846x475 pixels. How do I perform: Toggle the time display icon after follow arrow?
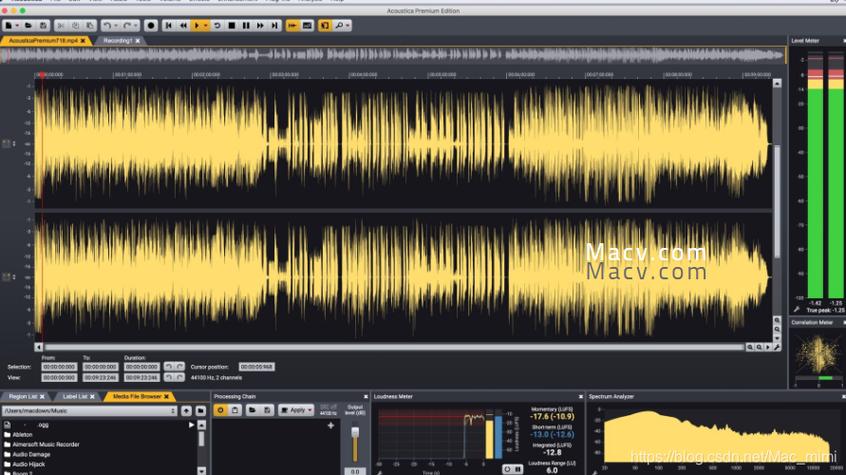click(307, 25)
